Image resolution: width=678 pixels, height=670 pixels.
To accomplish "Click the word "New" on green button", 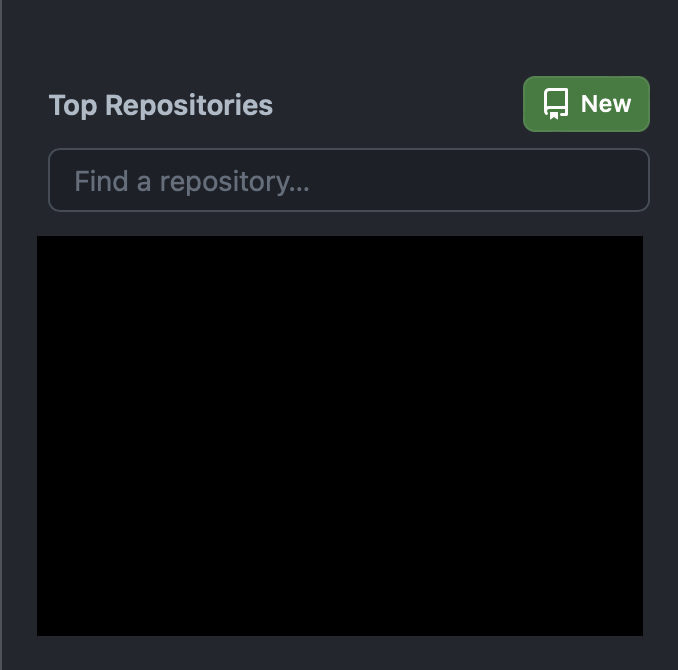I will point(606,104).
